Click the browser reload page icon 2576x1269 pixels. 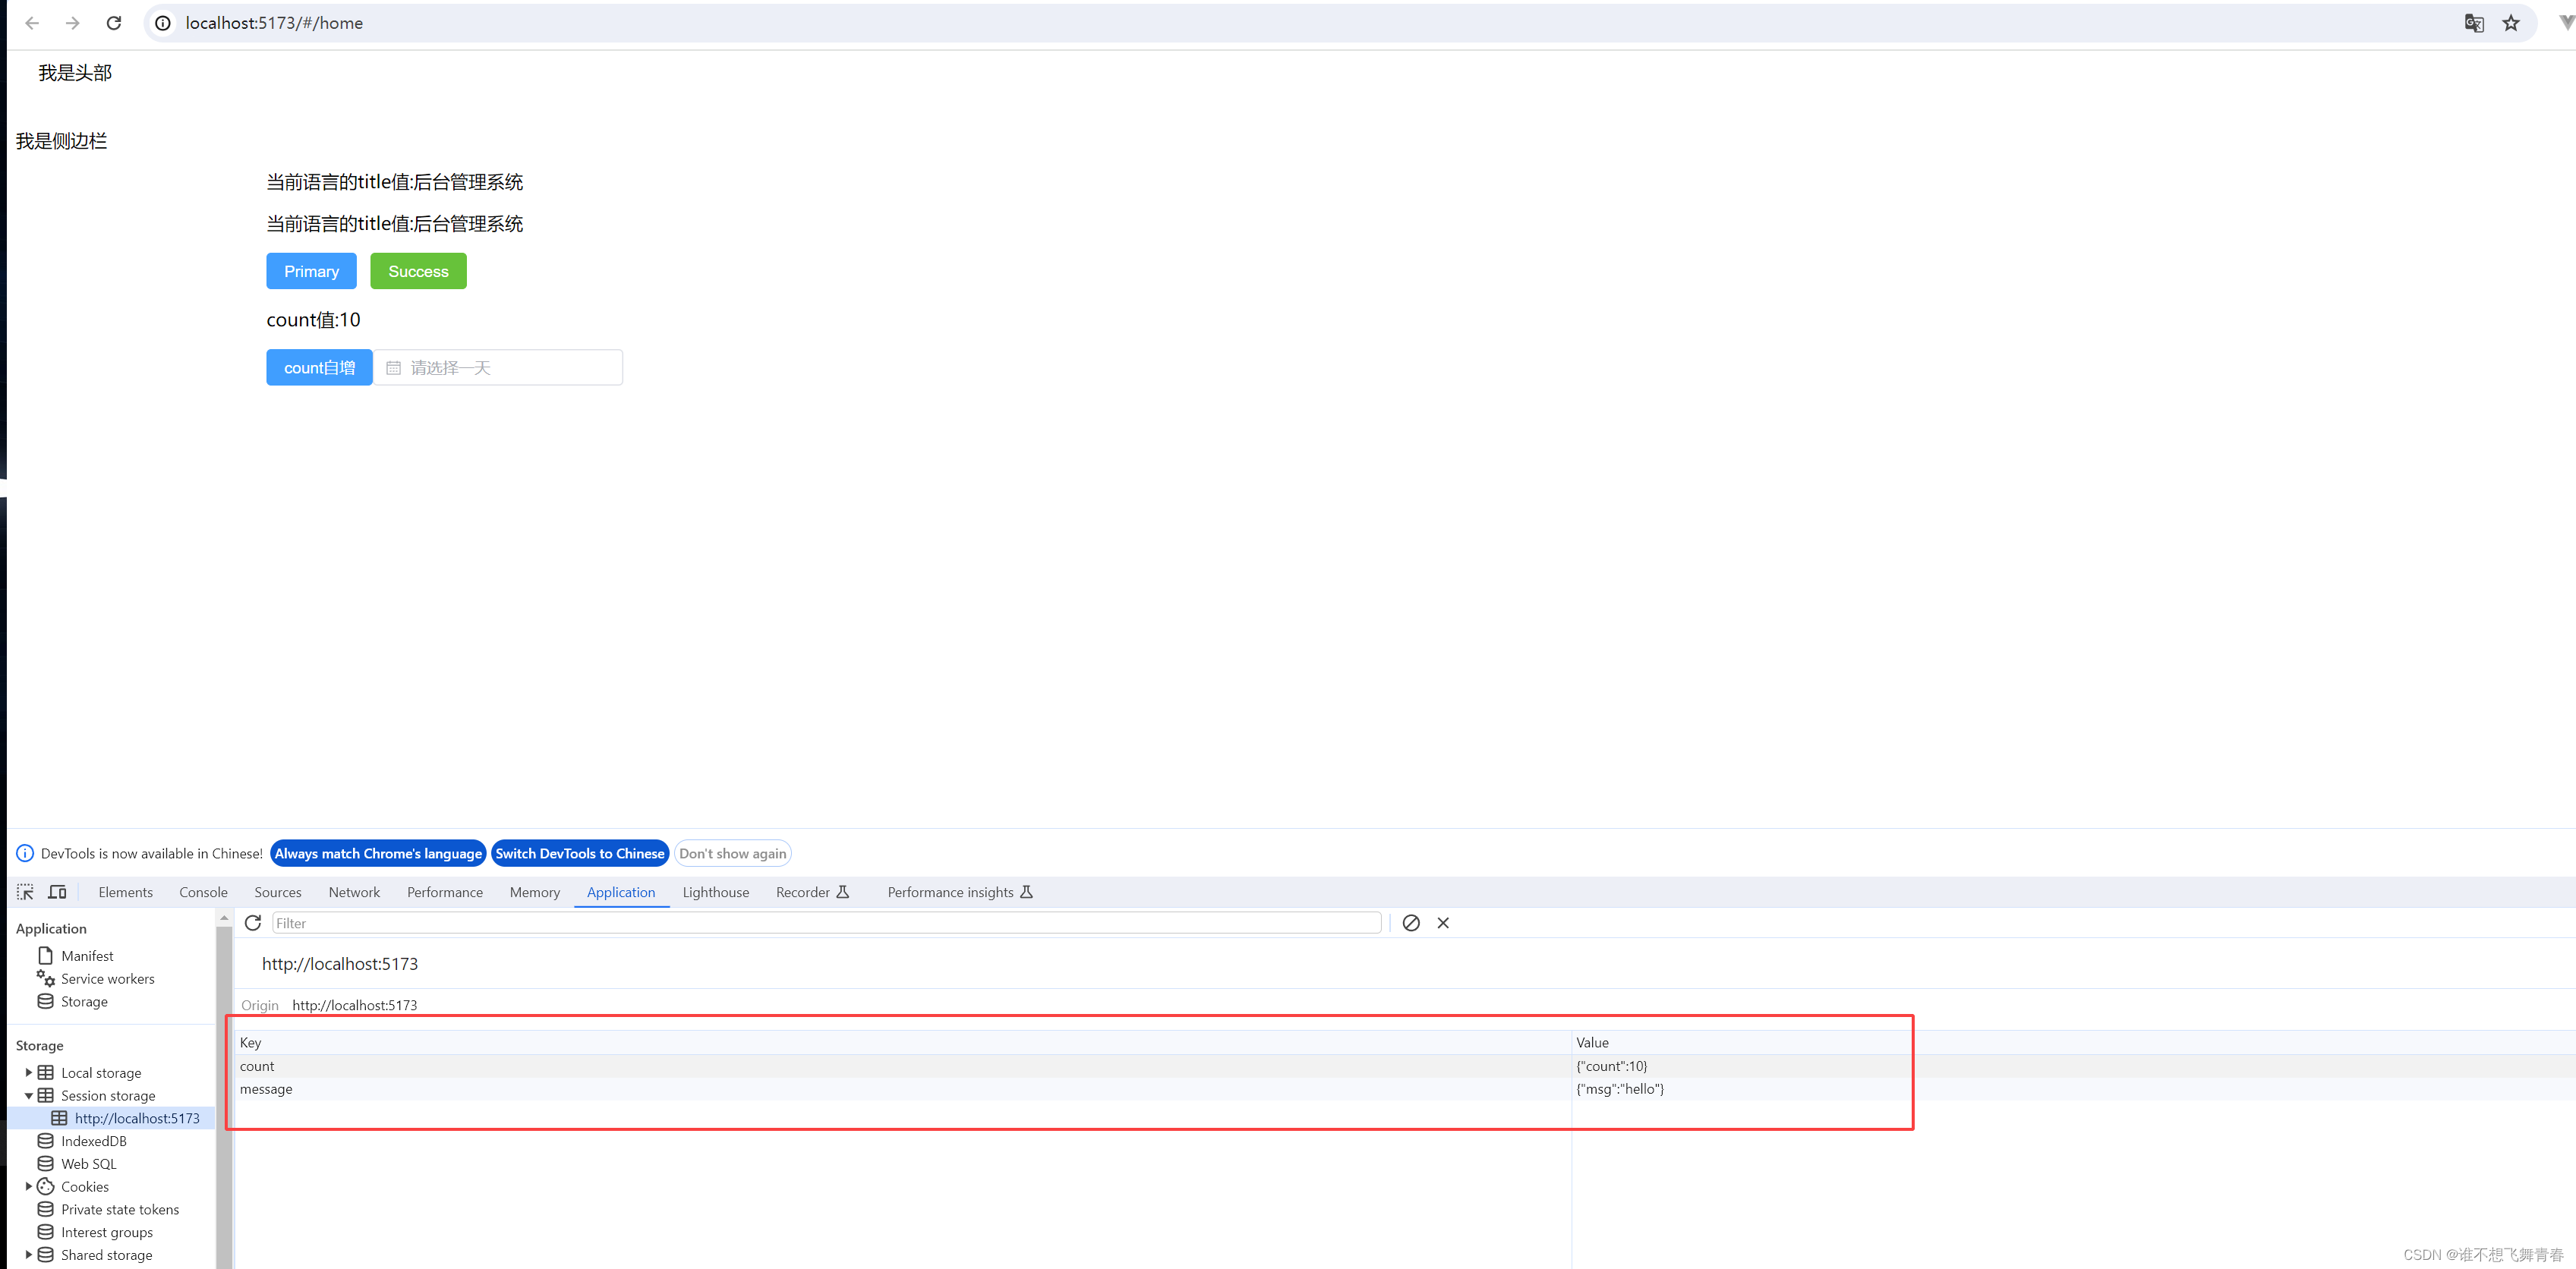coord(114,23)
